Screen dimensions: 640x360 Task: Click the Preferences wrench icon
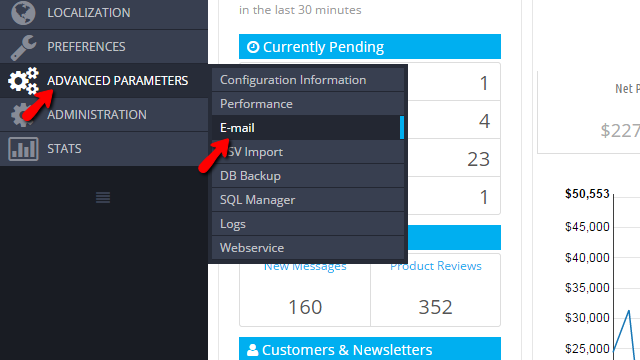click(23, 47)
